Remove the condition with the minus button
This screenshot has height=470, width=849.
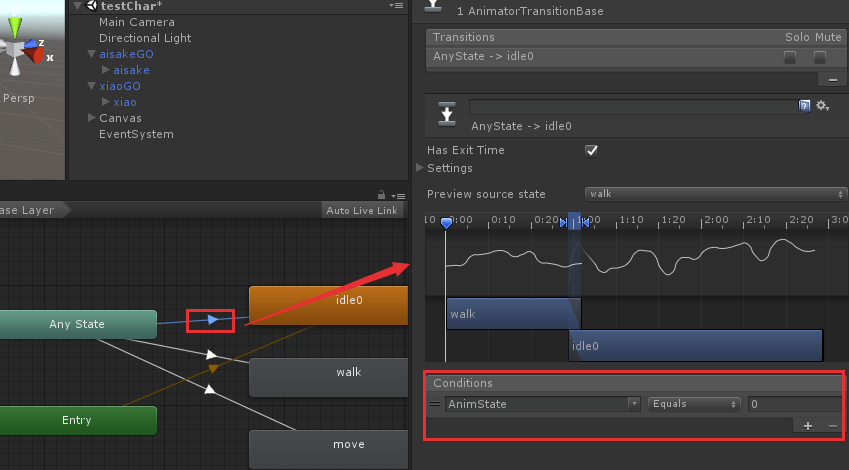pyautogui.click(x=833, y=426)
